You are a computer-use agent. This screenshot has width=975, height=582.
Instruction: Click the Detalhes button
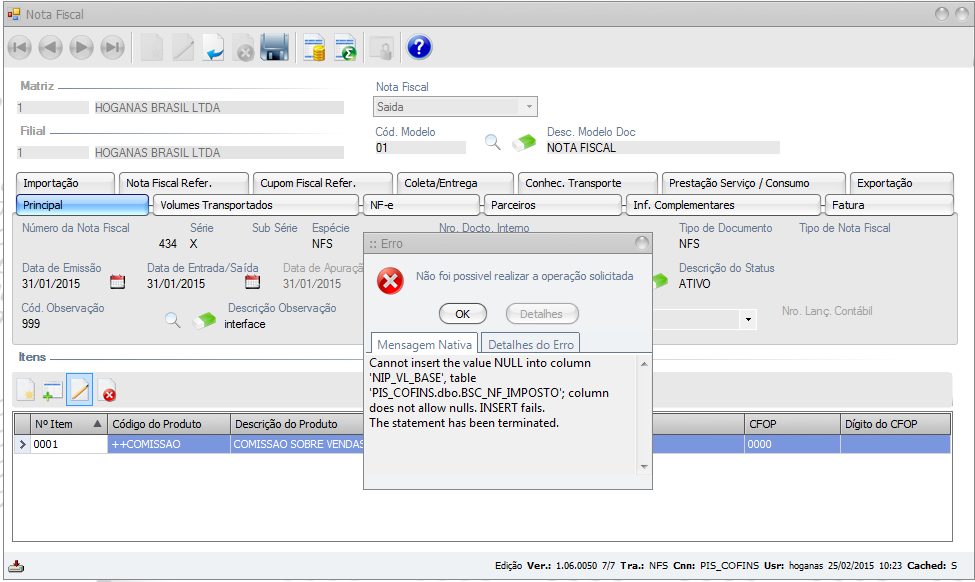click(541, 314)
